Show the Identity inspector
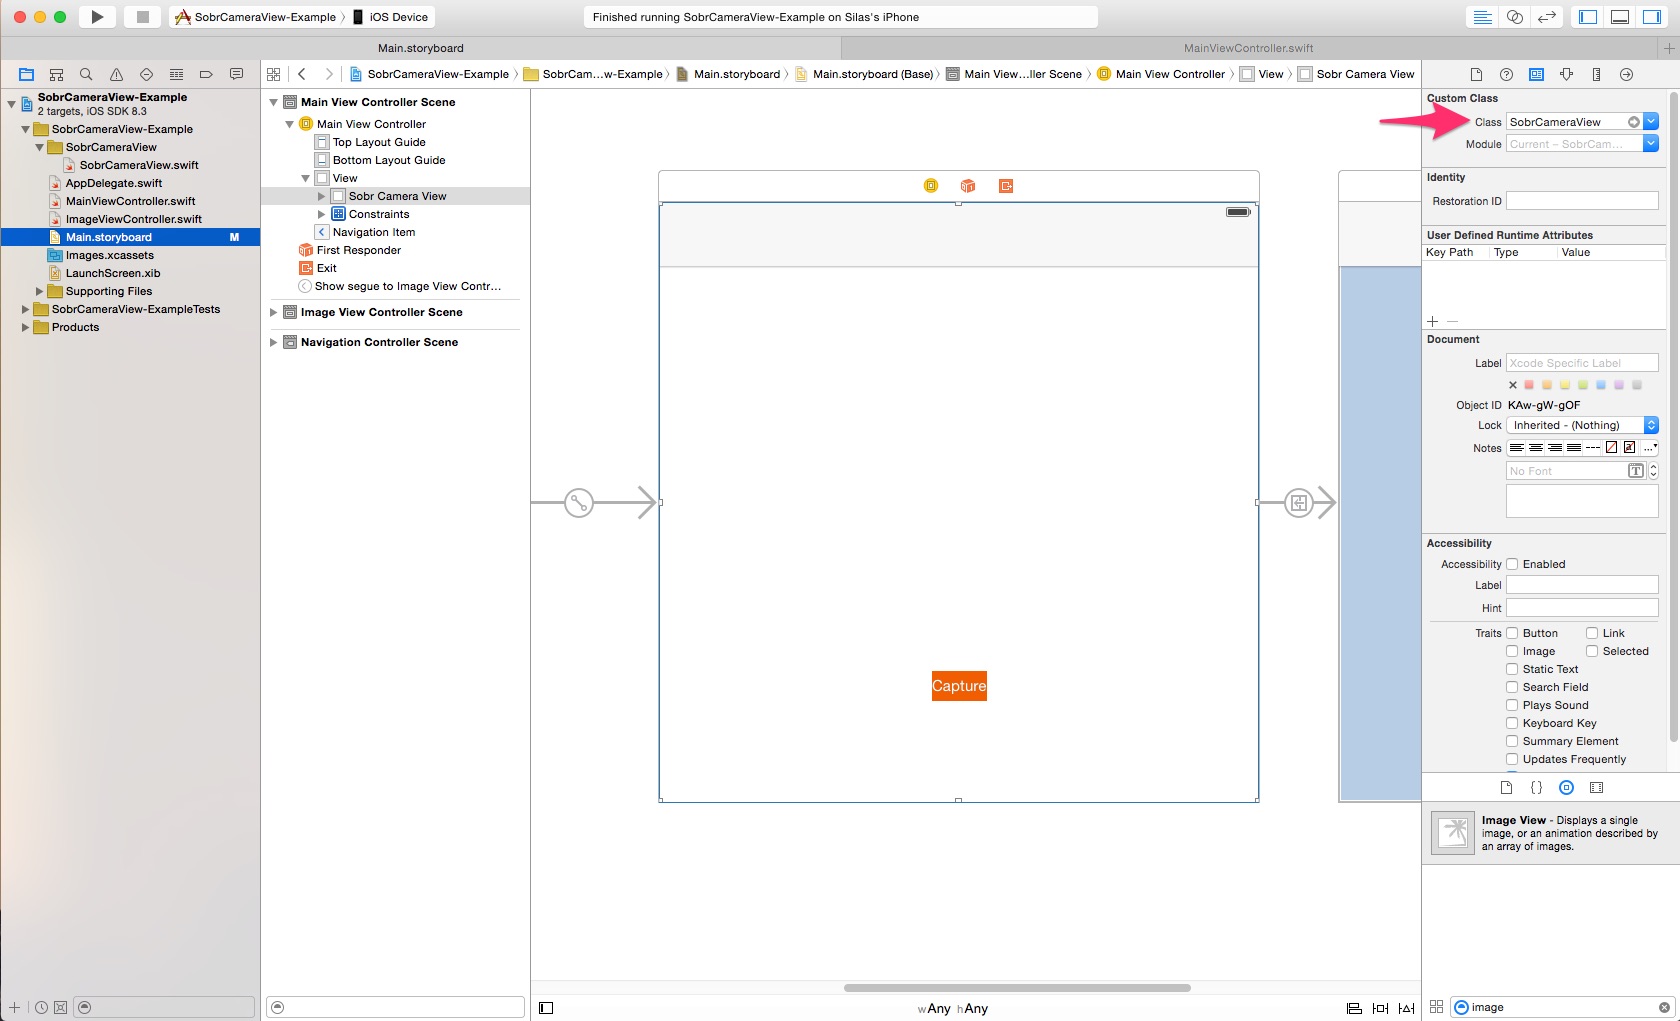This screenshot has width=1680, height=1021. [1536, 74]
